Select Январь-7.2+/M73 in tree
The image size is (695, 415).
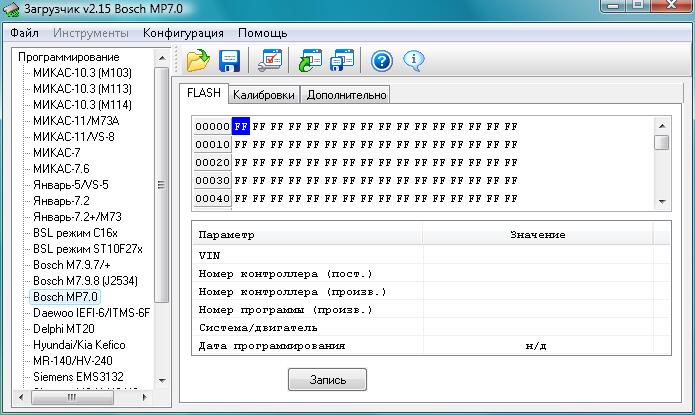pyautogui.click(x=77, y=217)
